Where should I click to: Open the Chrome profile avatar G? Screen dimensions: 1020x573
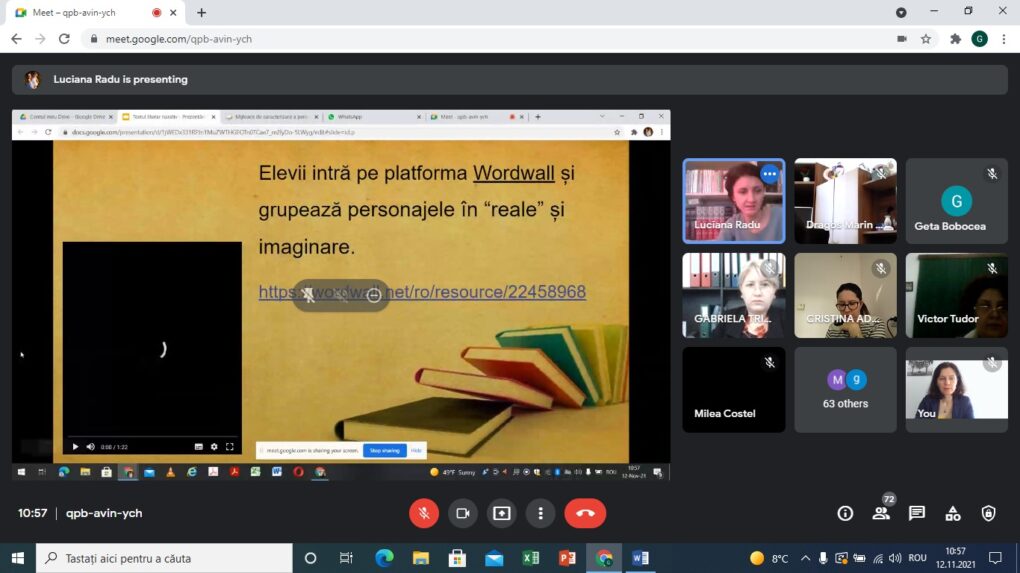coord(980,39)
